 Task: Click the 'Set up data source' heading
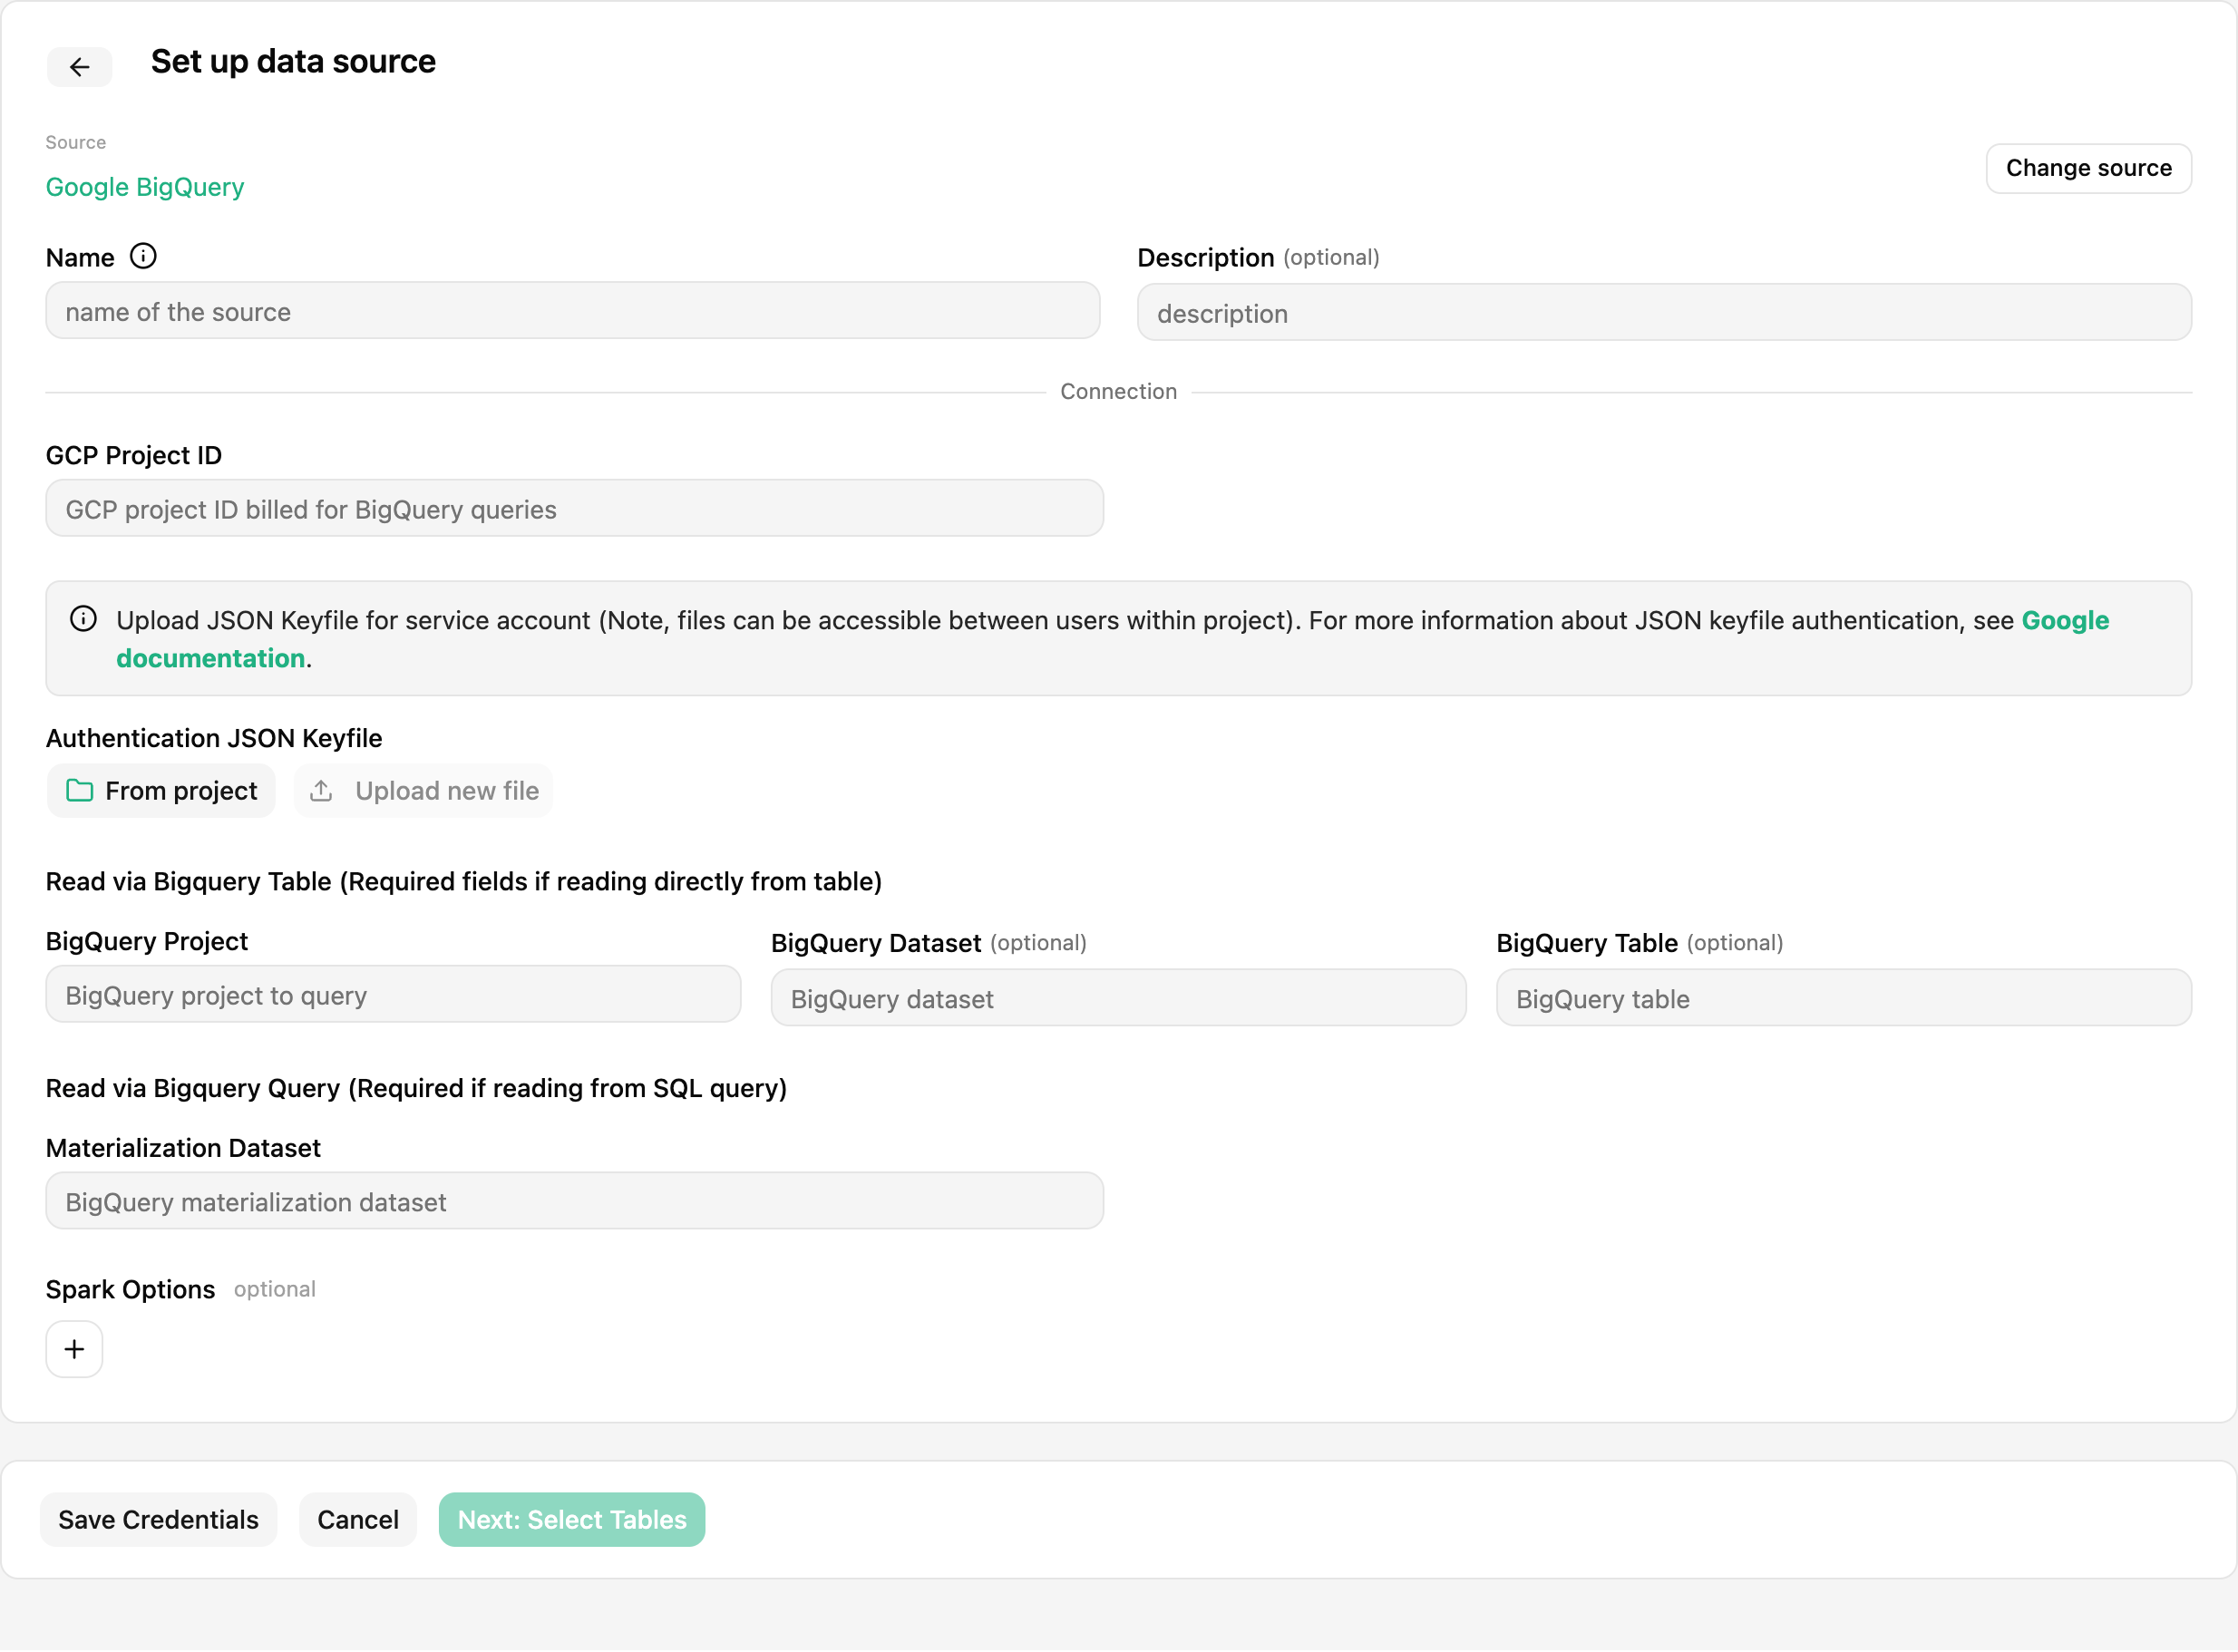click(293, 61)
